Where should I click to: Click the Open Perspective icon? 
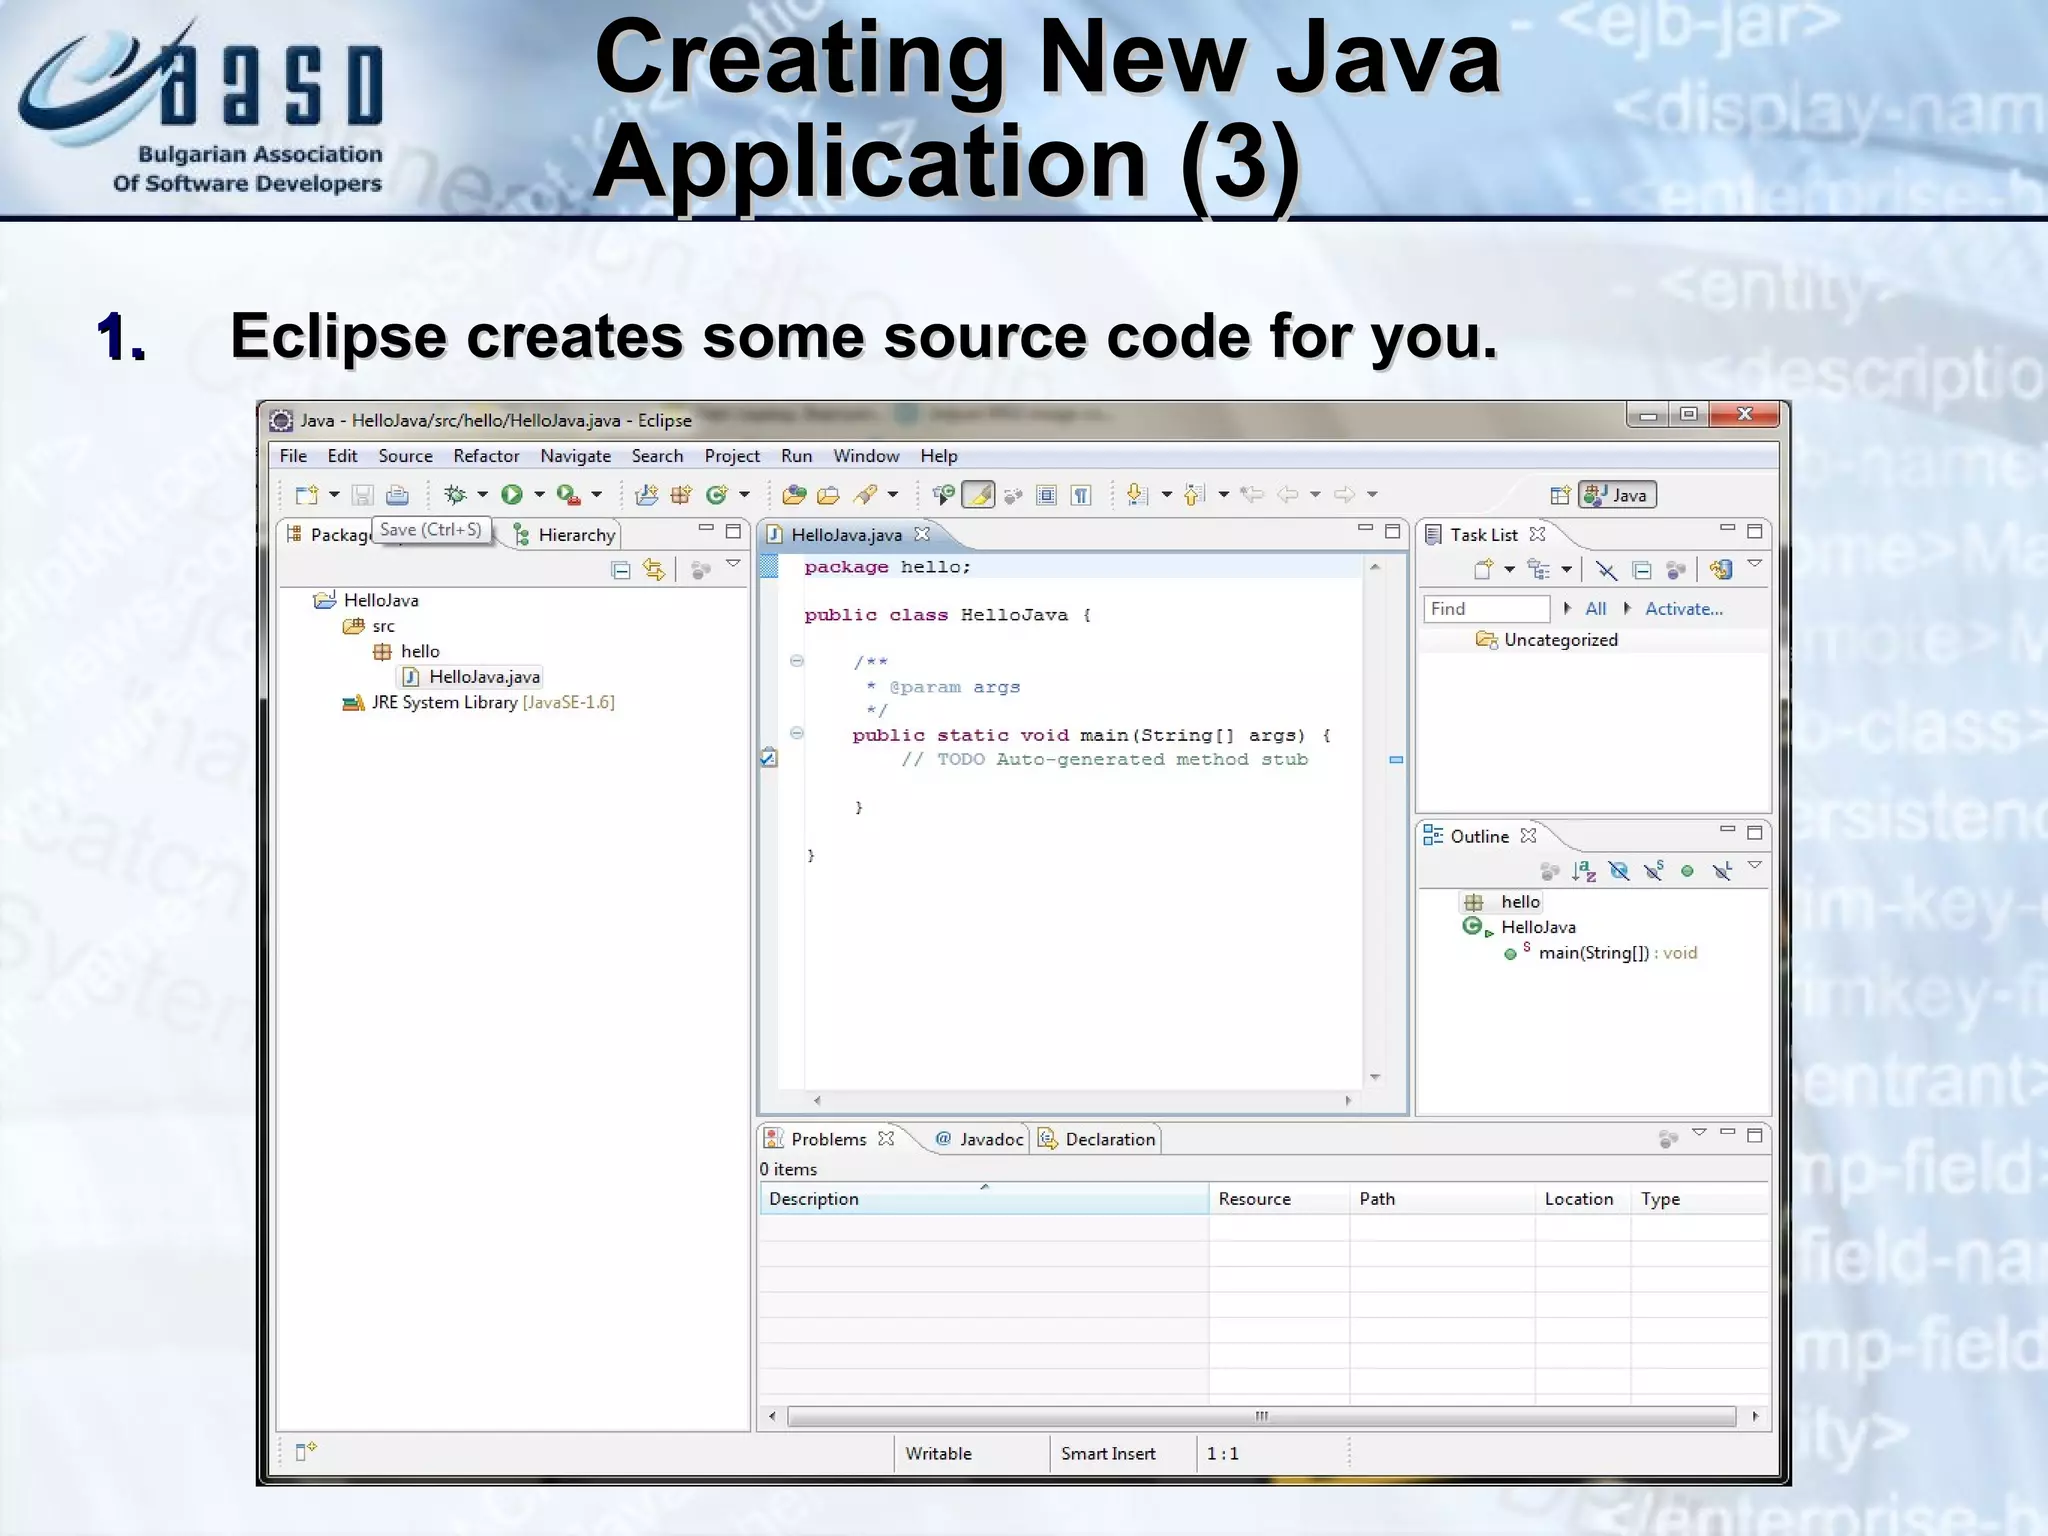1560,495
